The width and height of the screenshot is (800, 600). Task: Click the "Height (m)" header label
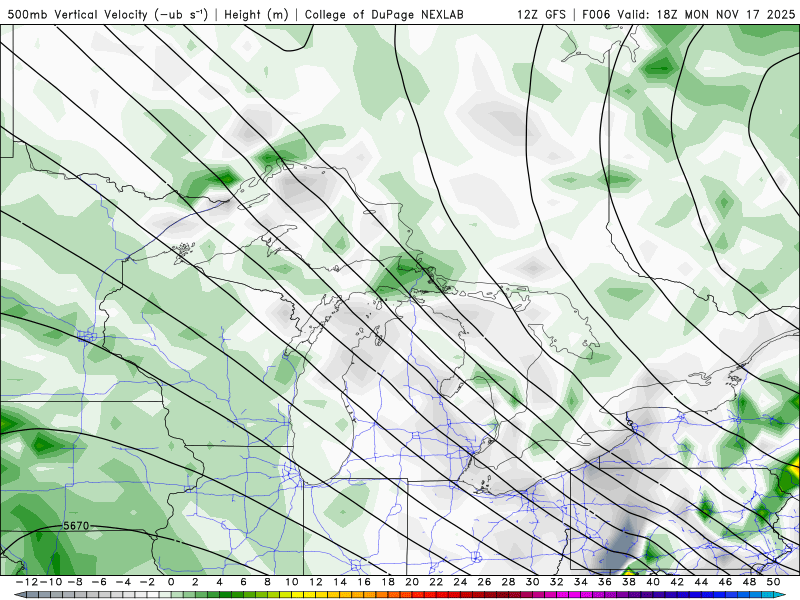(256, 14)
